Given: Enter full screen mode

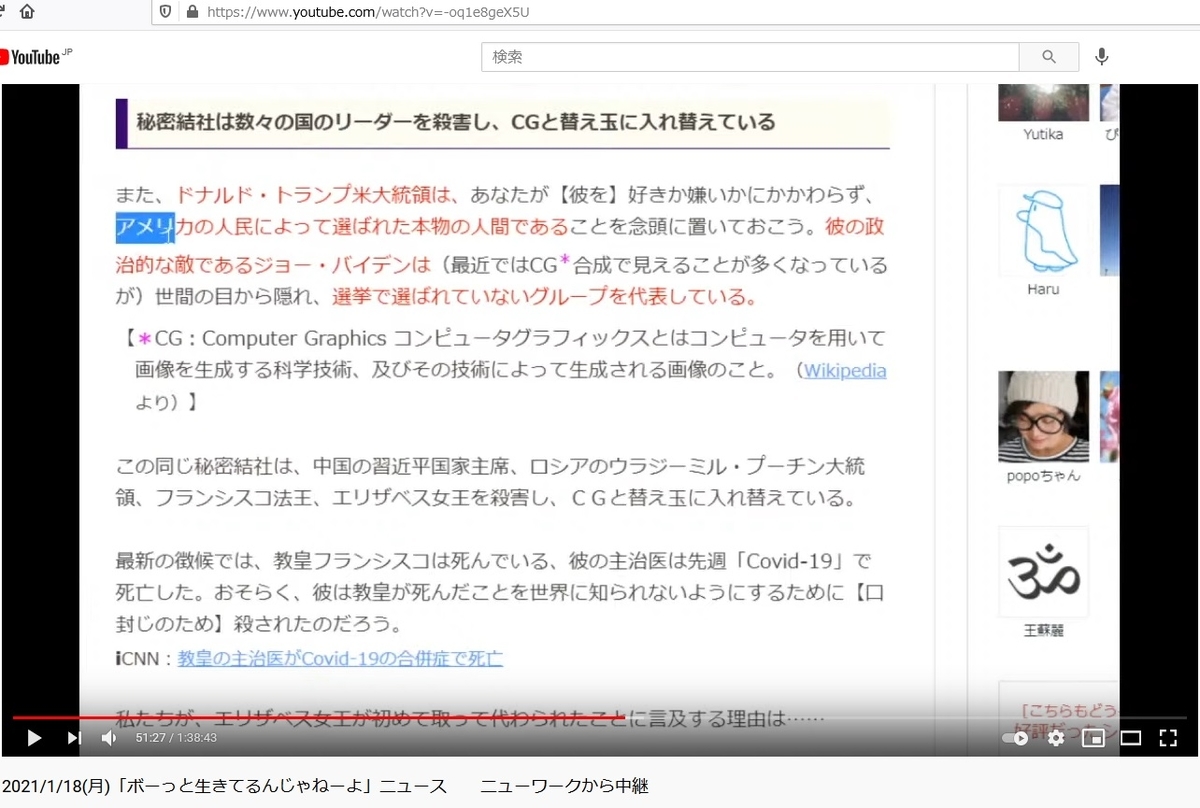Looking at the screenshot, I should 1167,738.
